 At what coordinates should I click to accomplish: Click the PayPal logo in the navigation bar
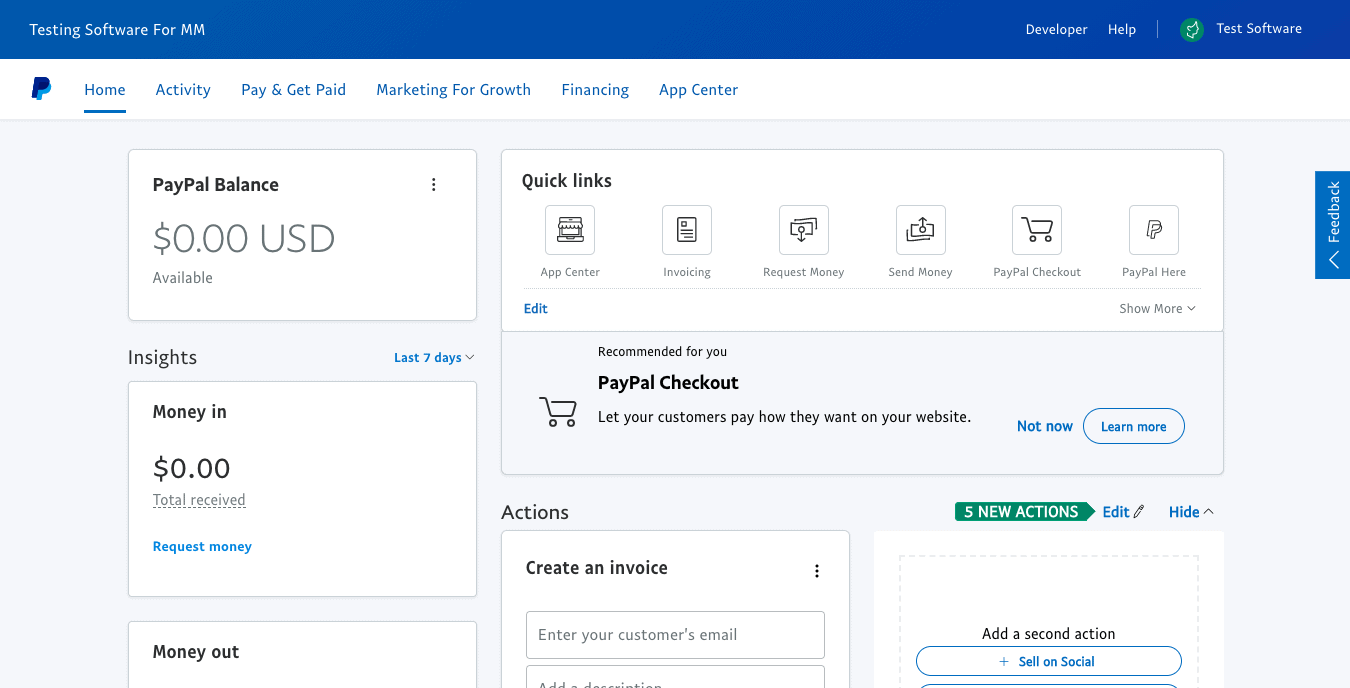[x=41, y=88]
